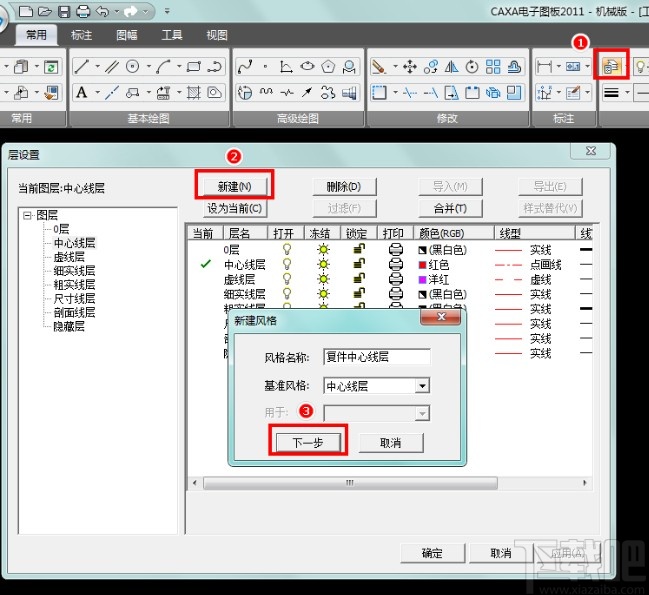Open the Undo history dropdown arrow
The image size is (649, 595).
117,11
